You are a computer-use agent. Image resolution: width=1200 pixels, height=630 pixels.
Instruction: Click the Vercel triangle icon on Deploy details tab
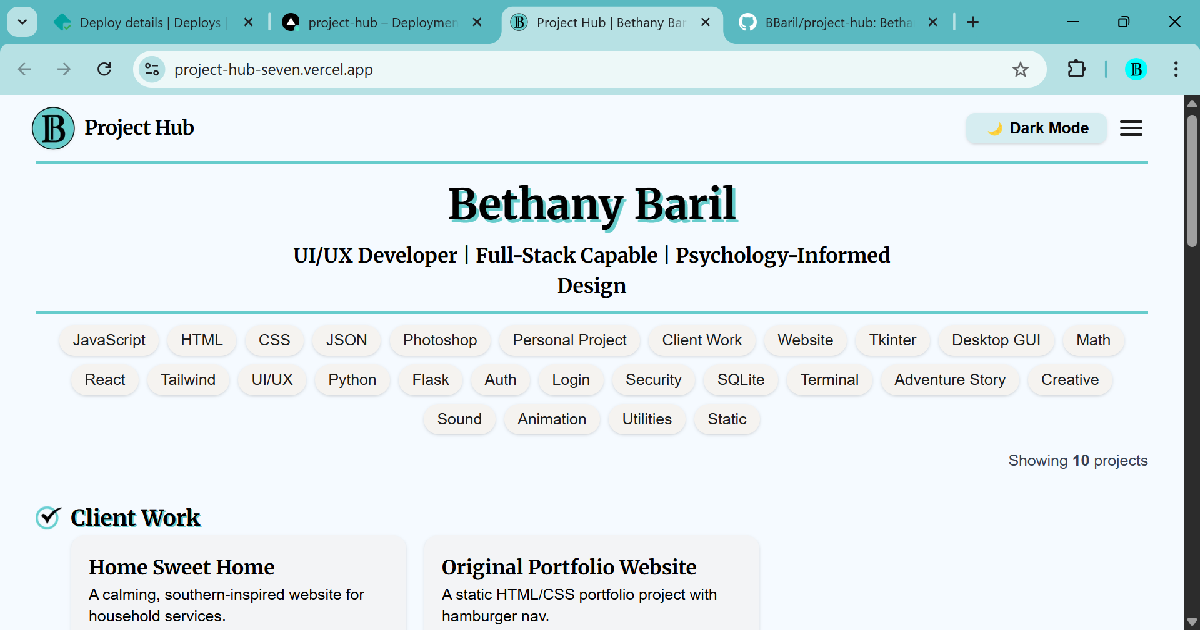[x=62, y=20]
